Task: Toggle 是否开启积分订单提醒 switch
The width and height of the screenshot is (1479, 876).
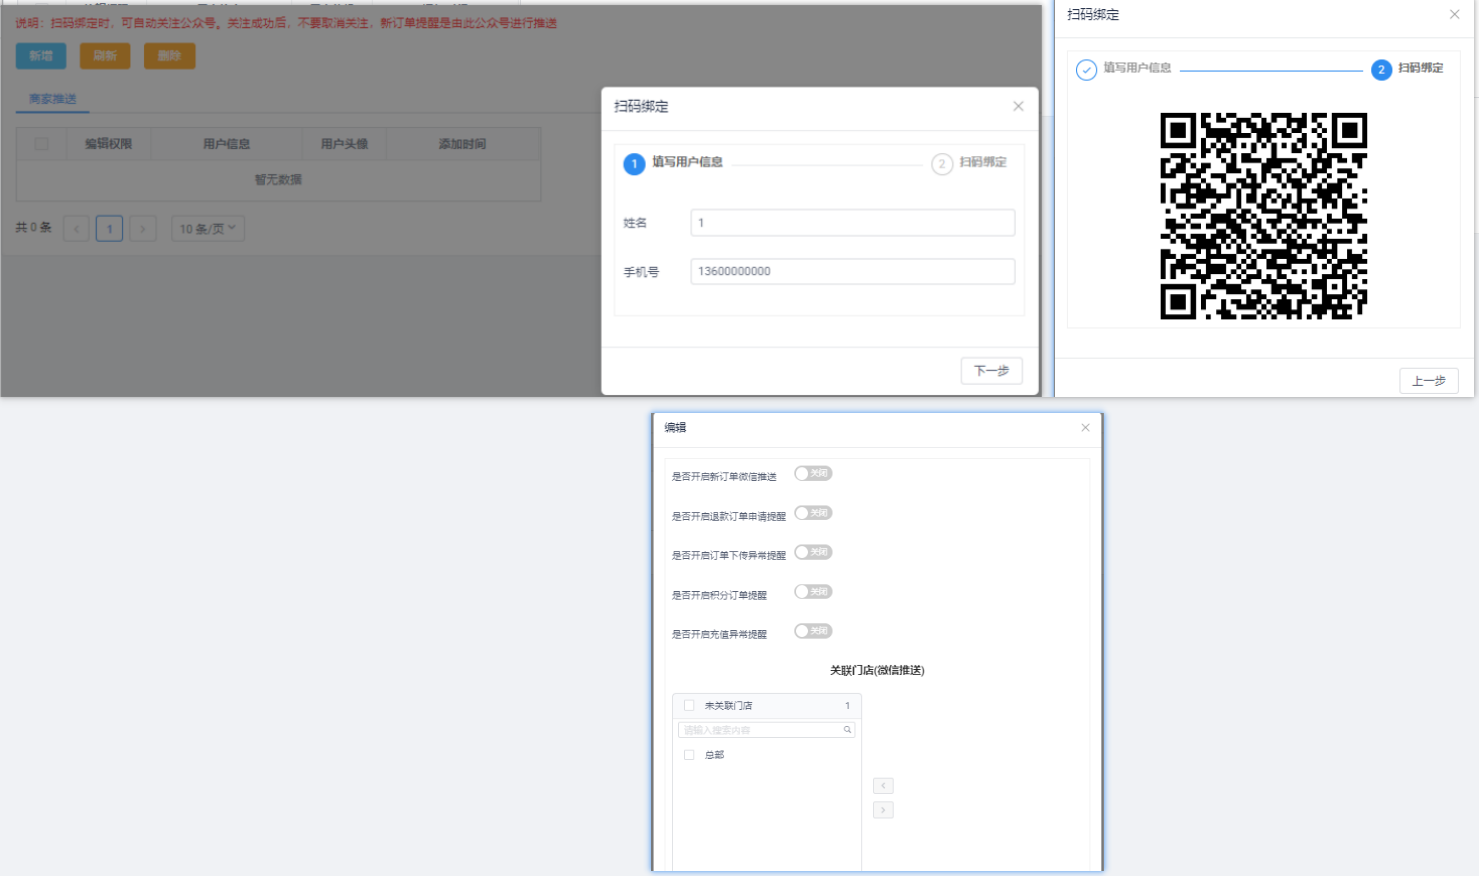Action: click(813, 592)
